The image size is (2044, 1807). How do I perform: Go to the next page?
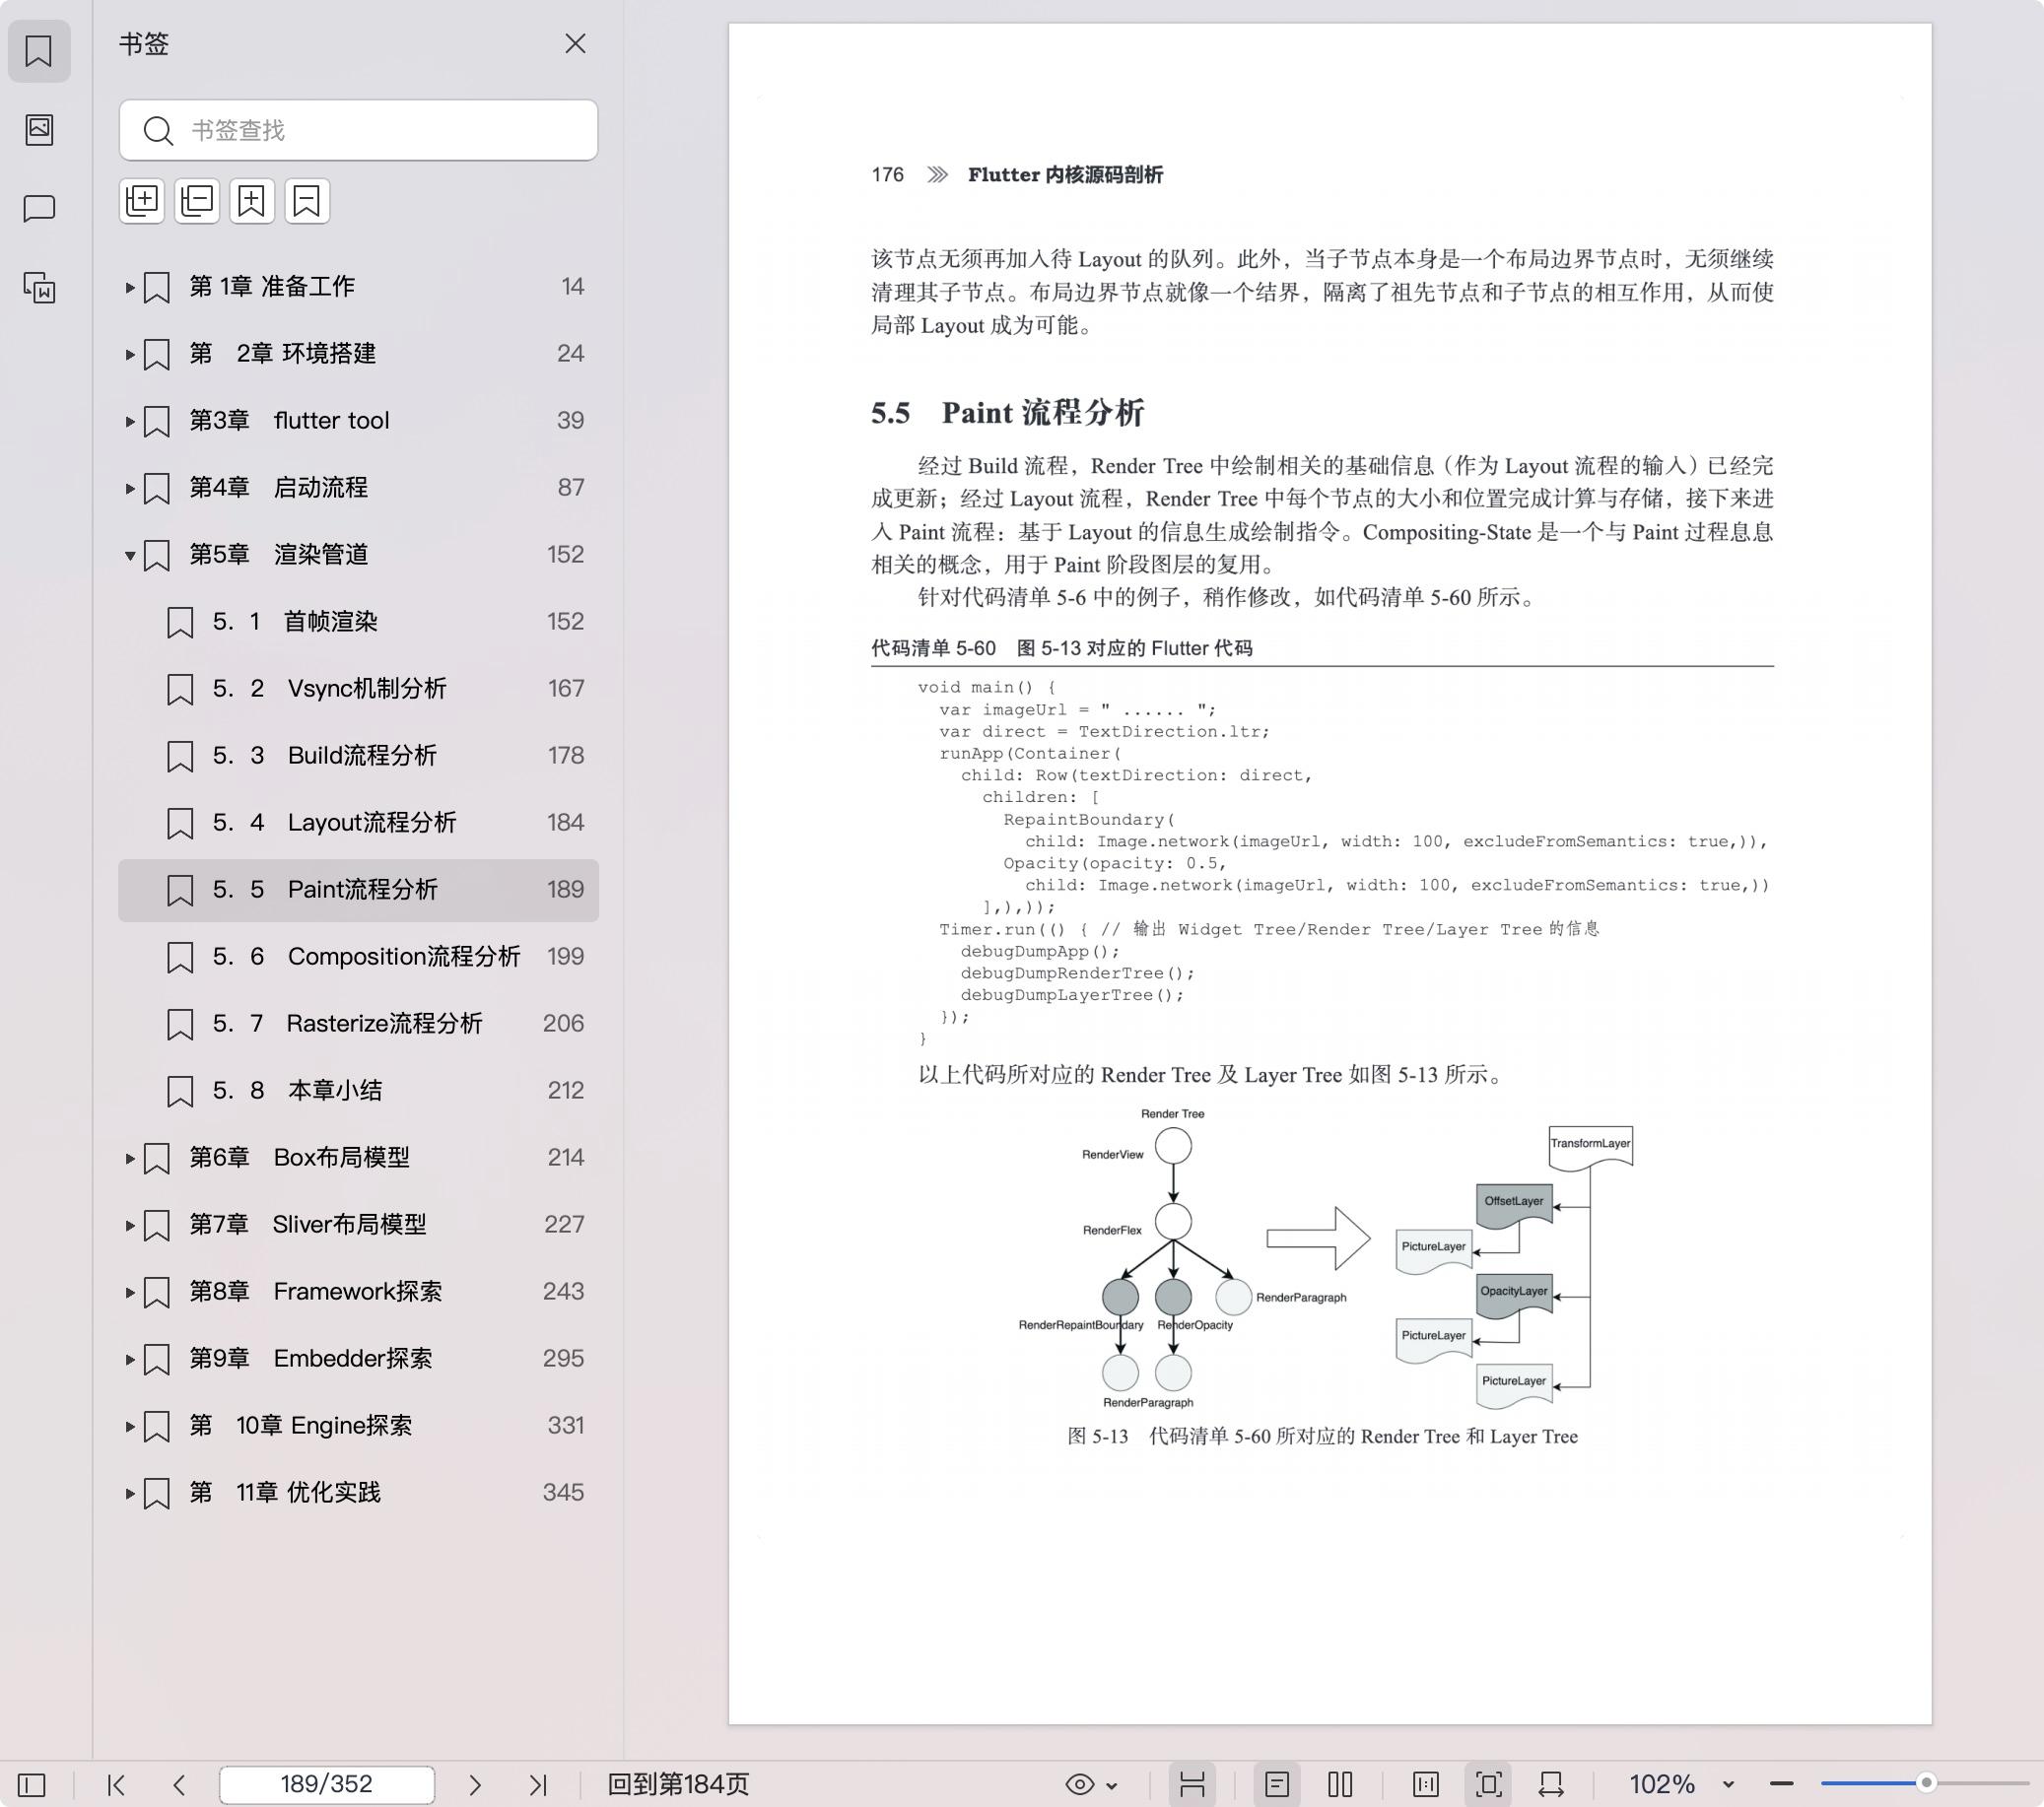coord(475,1784)
